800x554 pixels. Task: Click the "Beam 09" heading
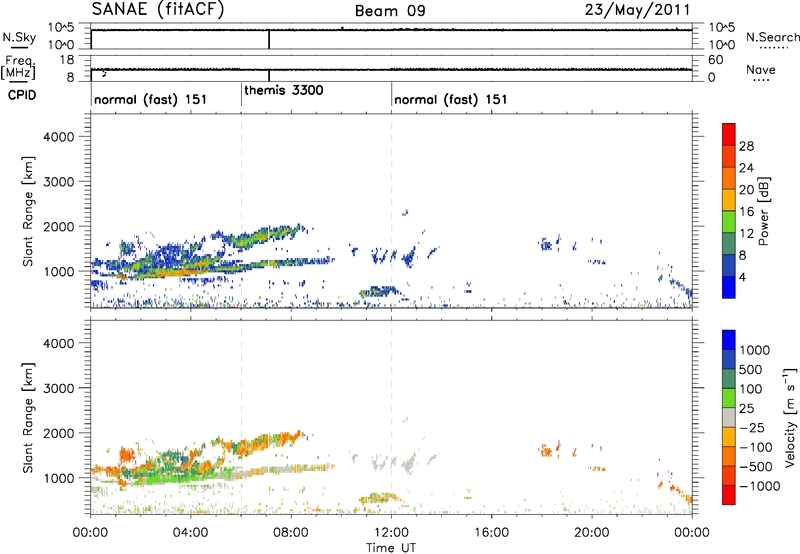390,11
